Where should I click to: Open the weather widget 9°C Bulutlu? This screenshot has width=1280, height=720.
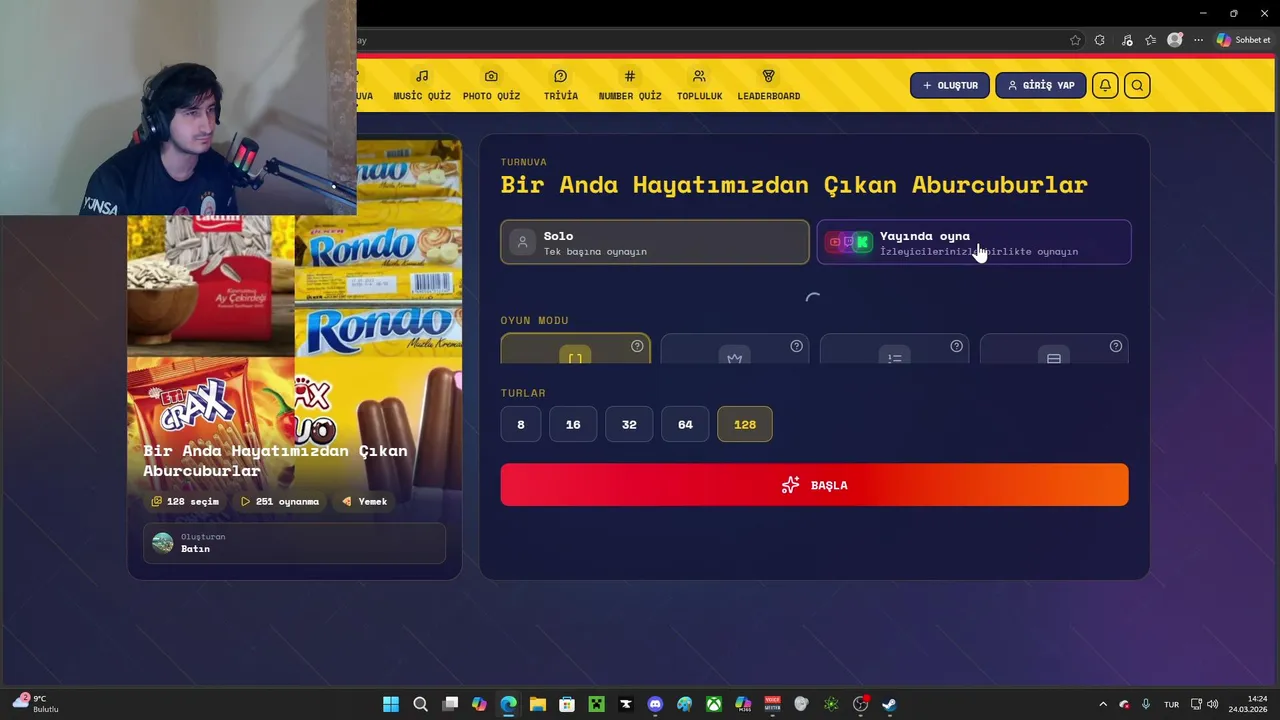click(x=35, y=704)
